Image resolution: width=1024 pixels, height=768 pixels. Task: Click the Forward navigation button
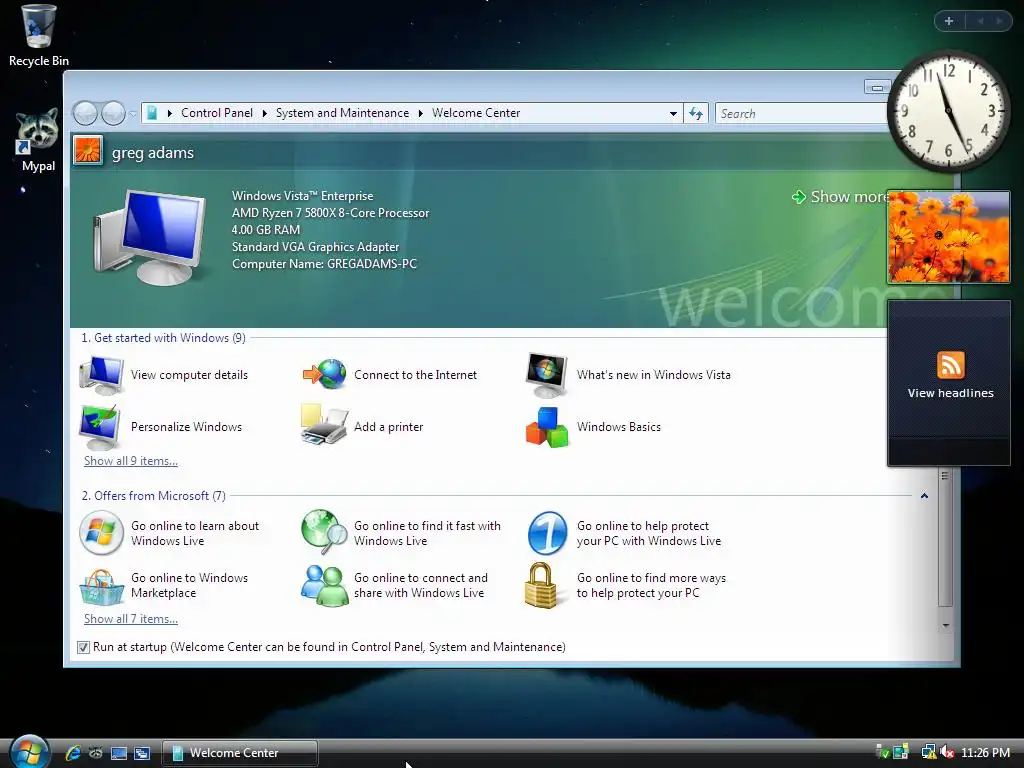(114, 114)
